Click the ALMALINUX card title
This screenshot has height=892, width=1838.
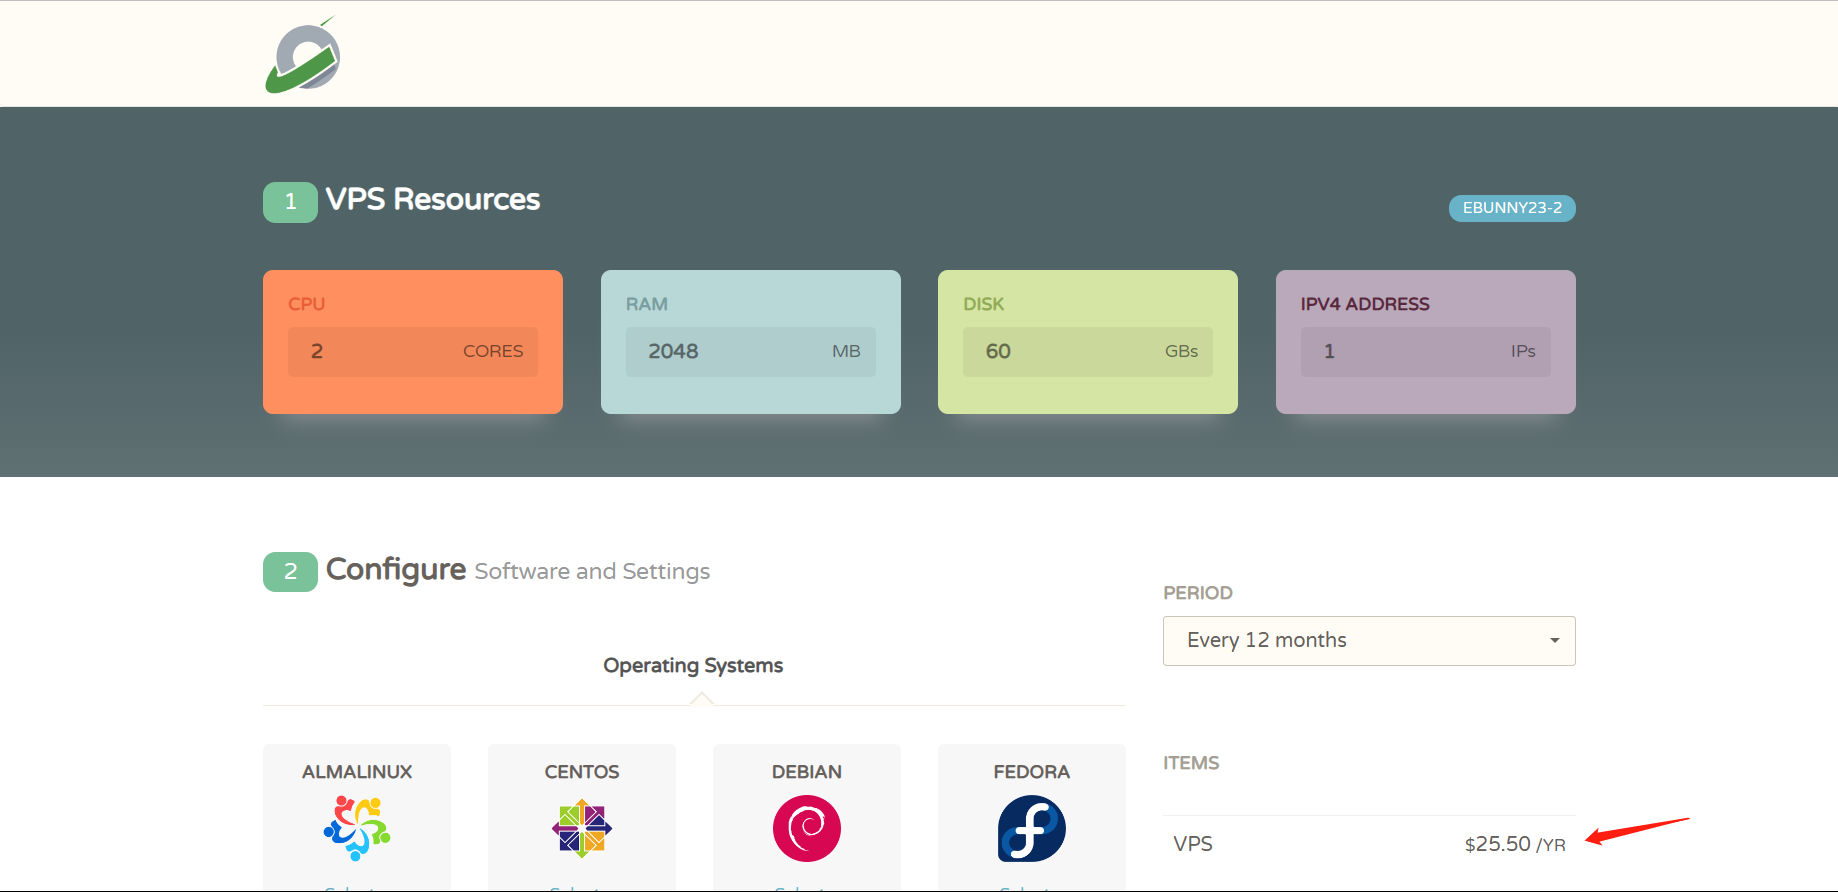click(357, 772)
